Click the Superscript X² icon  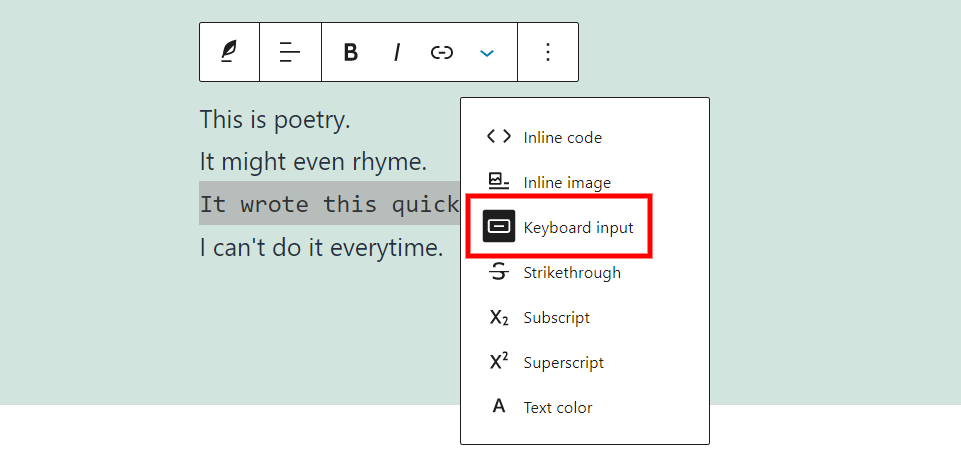click(x=498, y=362)
